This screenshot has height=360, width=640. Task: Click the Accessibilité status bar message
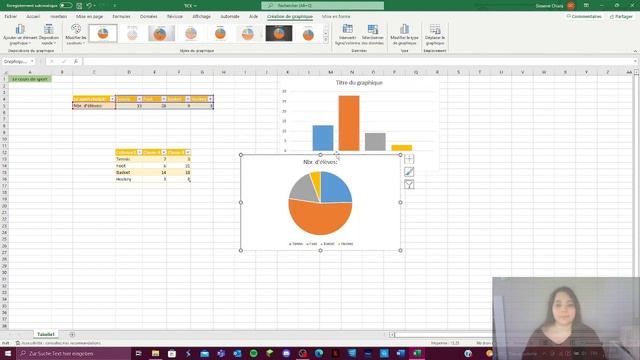coord(58,343)
